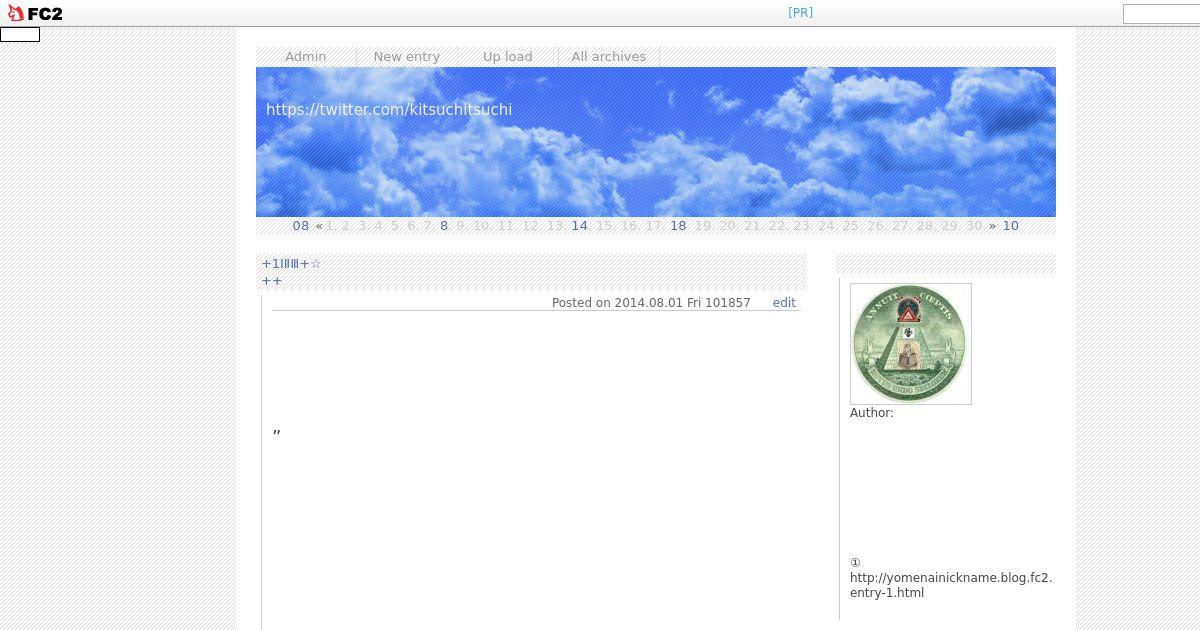Open calendar day 14 entries
This screenshot has height=630, width=1200.
click(x=580, y=226)
